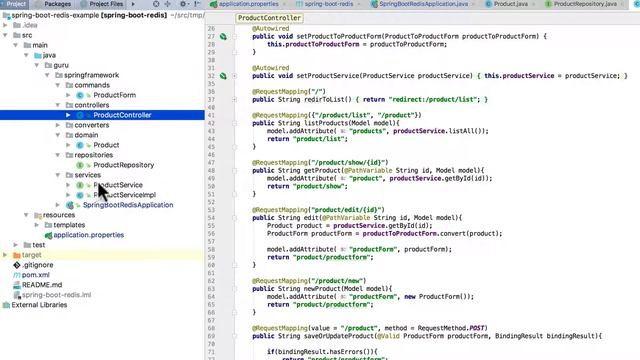640x360 pixels.
Task: Click the Scroll from Source icon in the Project toolbar
Action: point(156,4)
